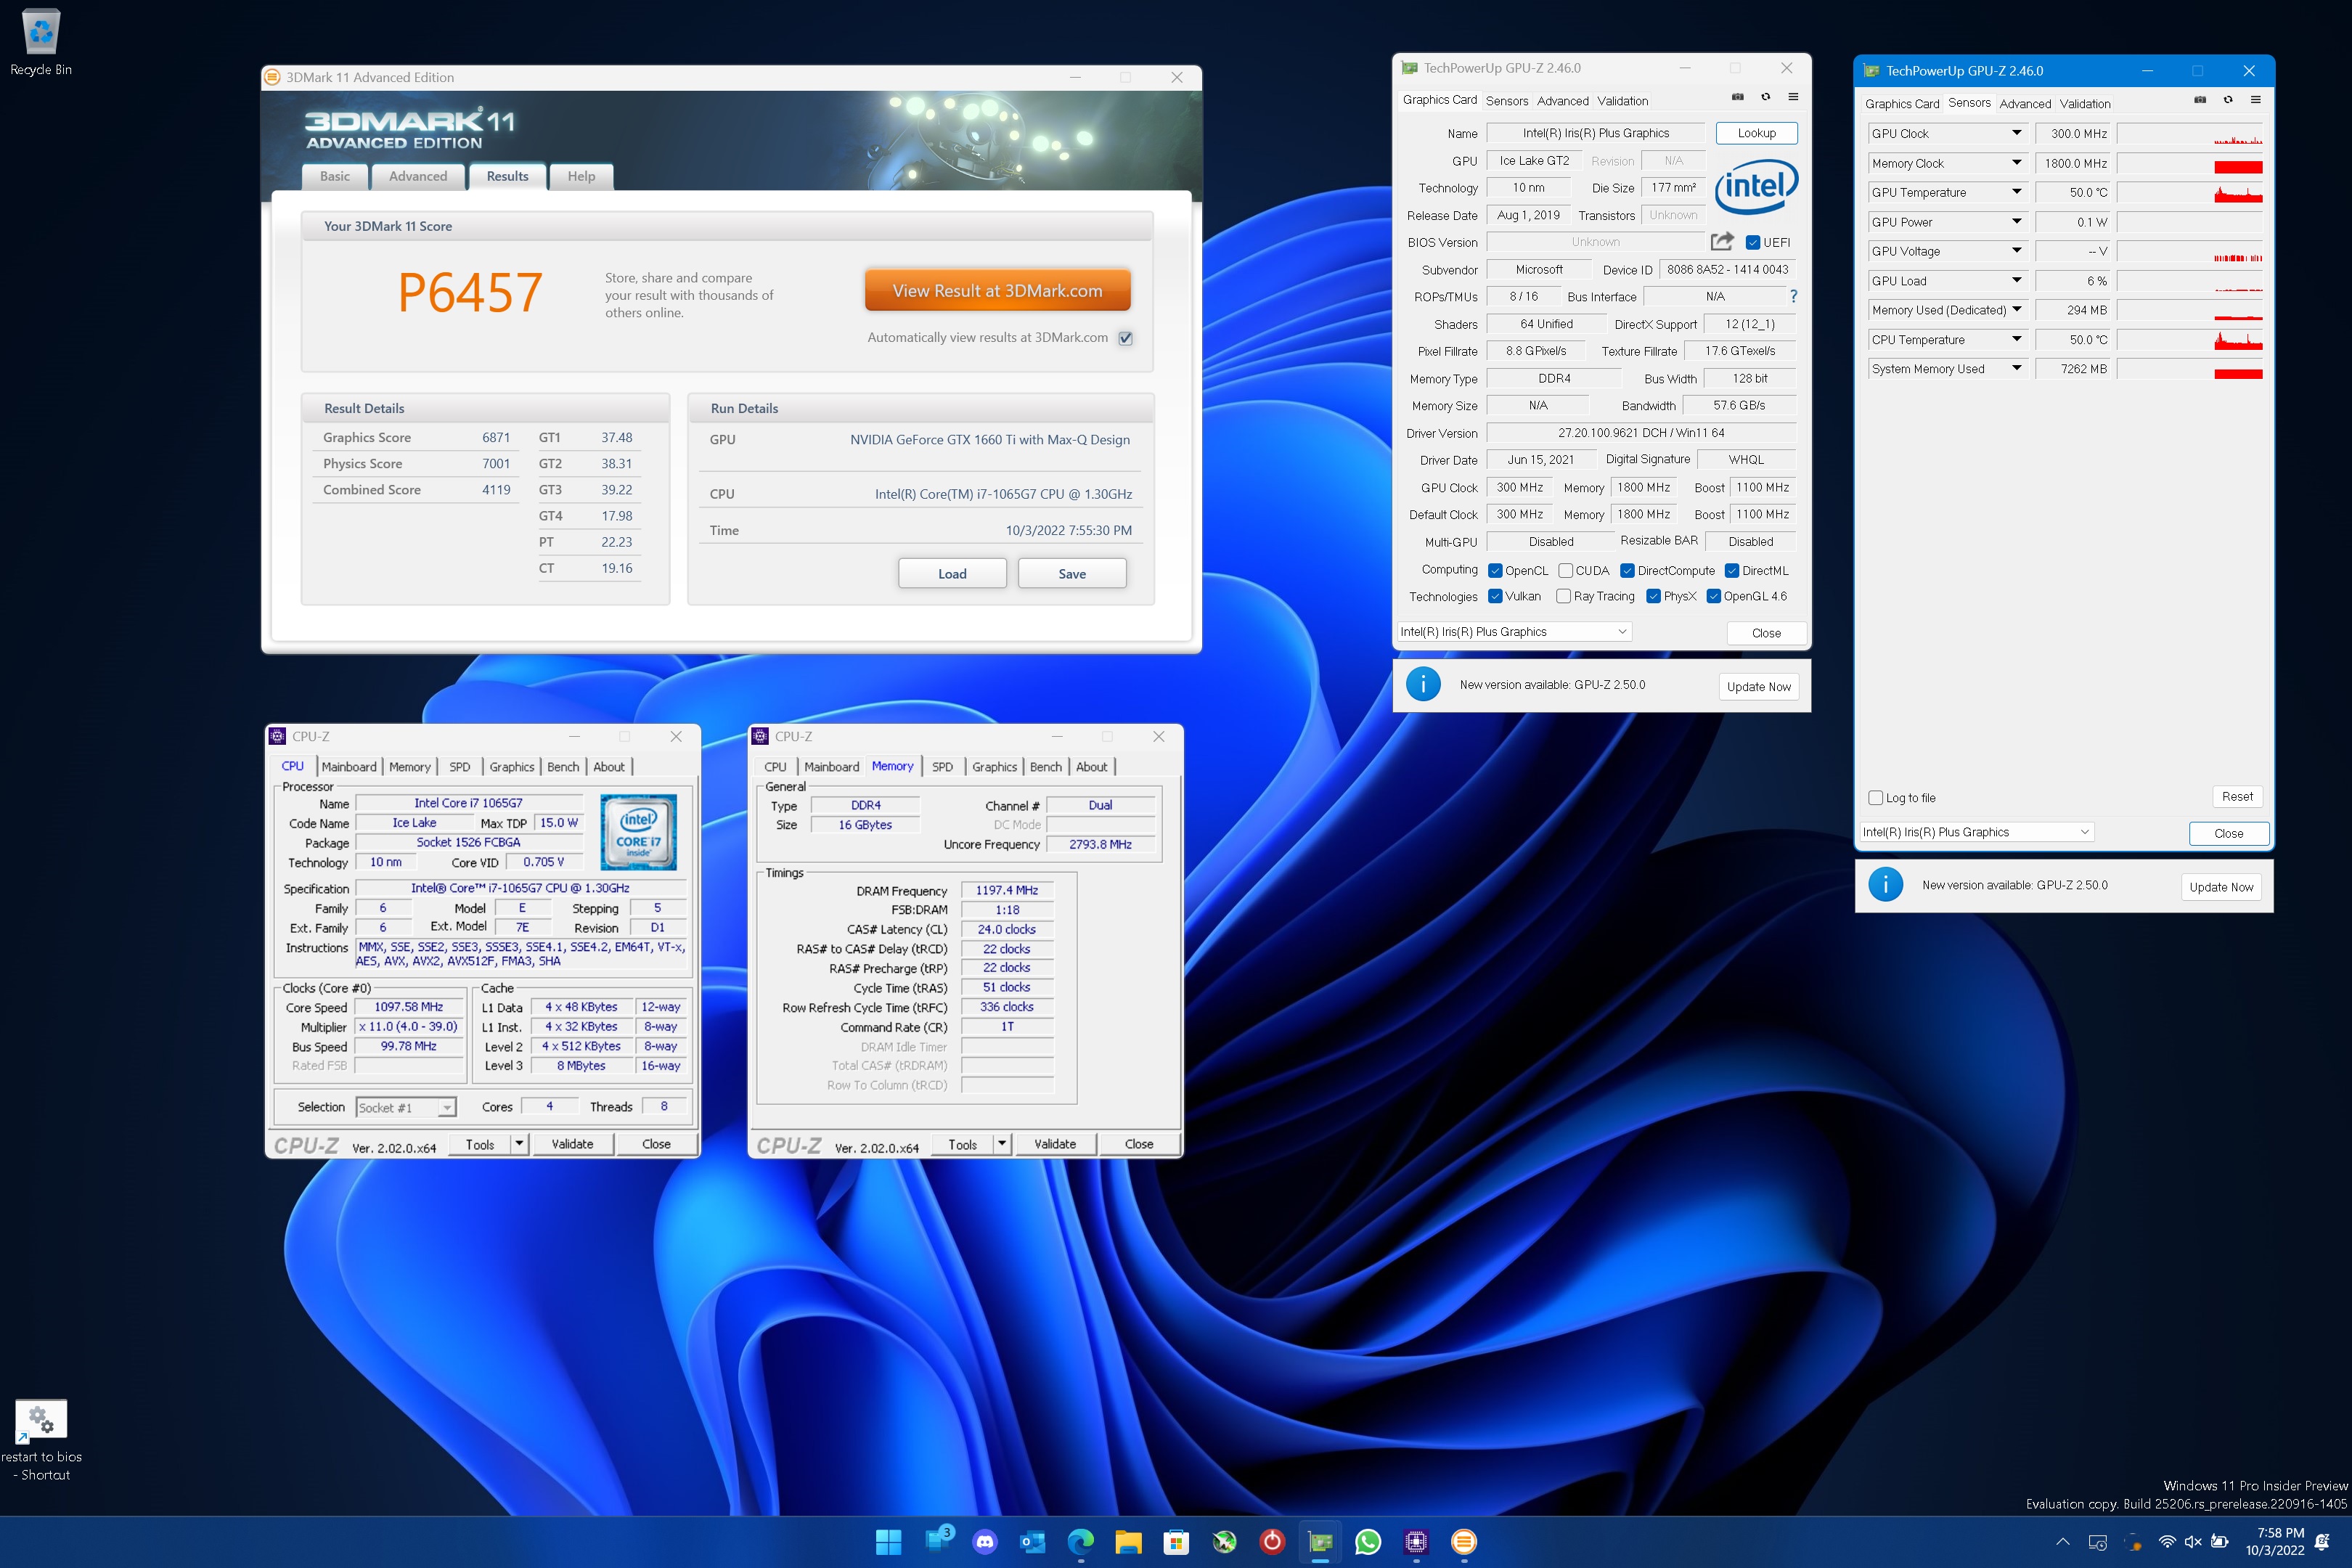Open the GPU Load sensor dropdown arrow

(x=2017, y=280)
